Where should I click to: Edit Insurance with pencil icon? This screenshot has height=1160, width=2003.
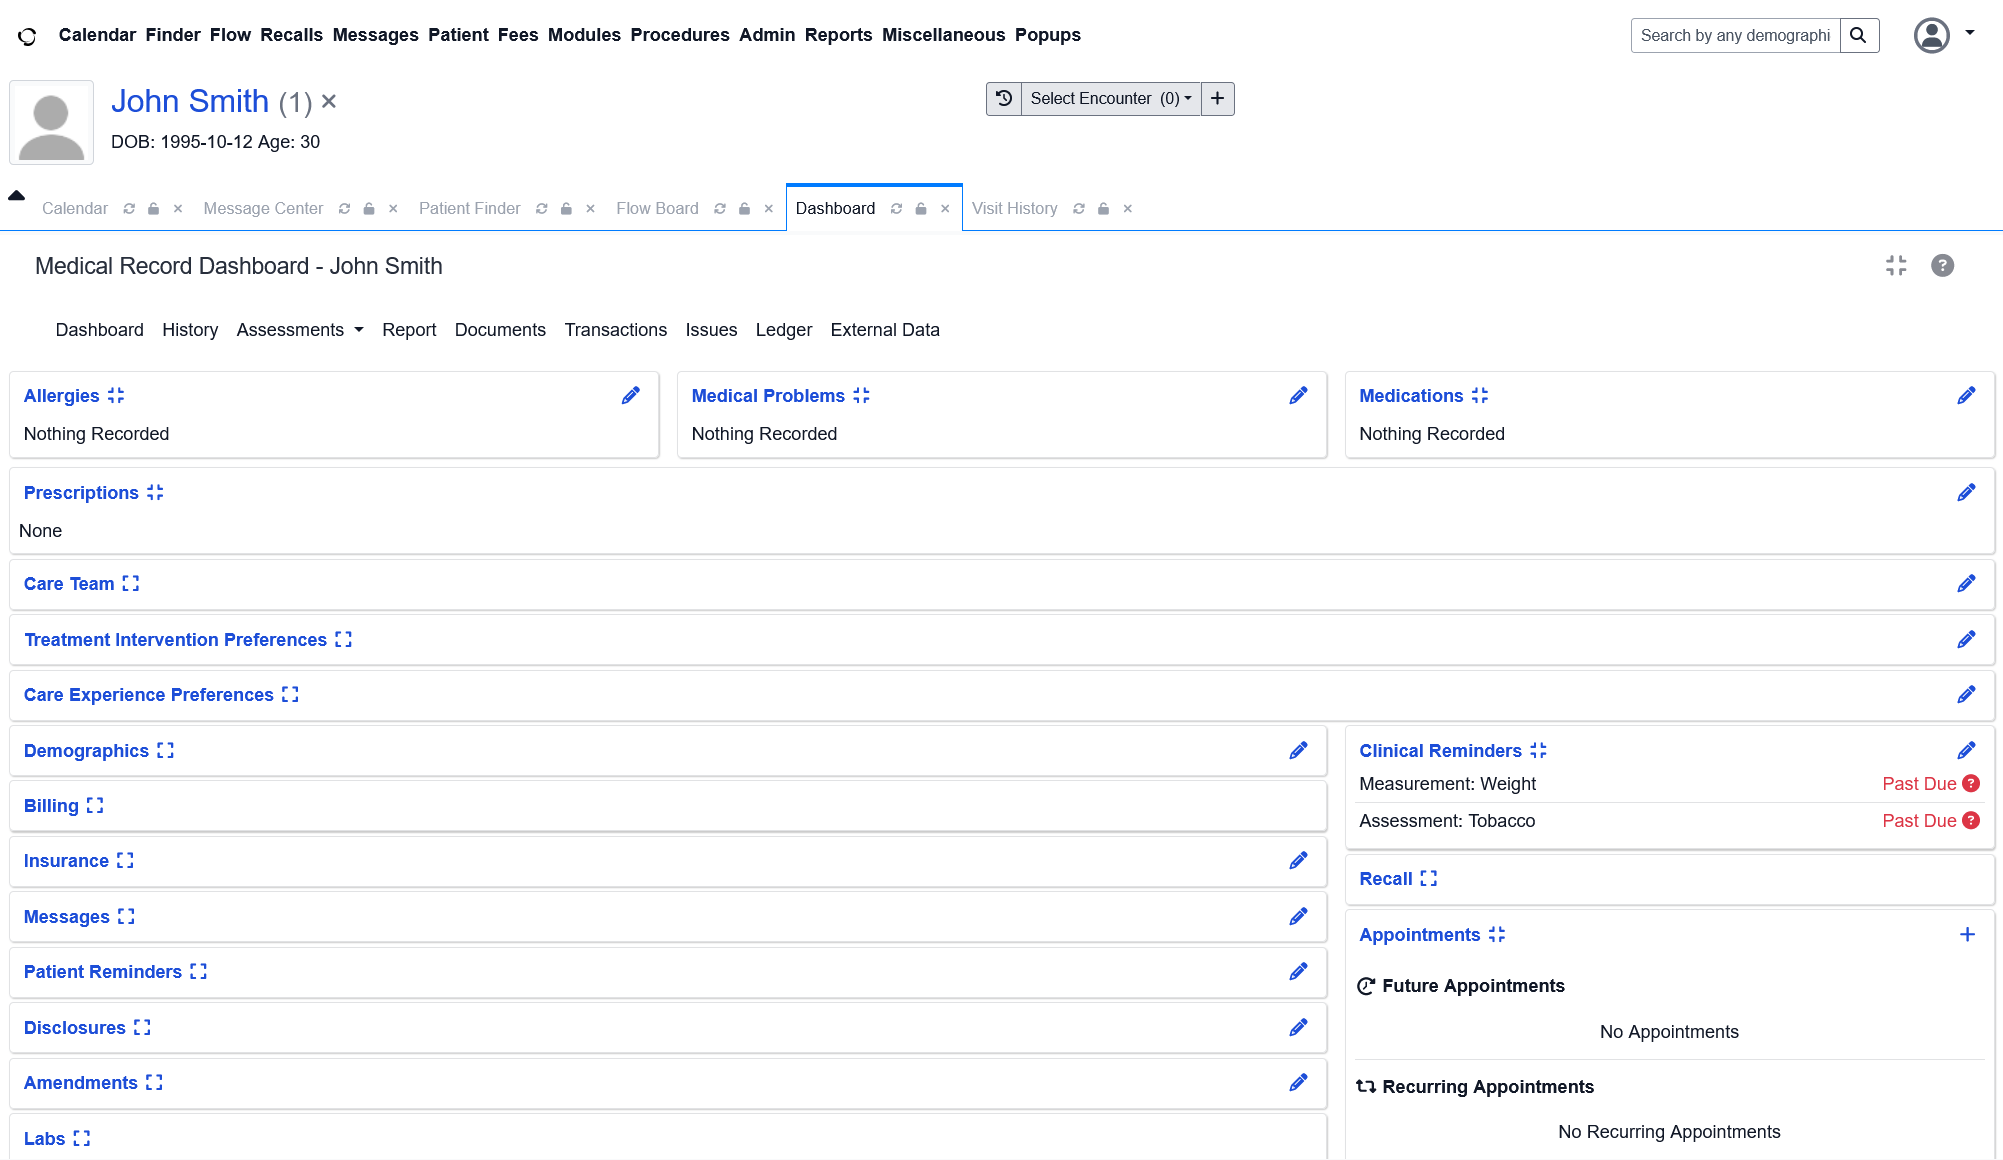pos(1298,861)
